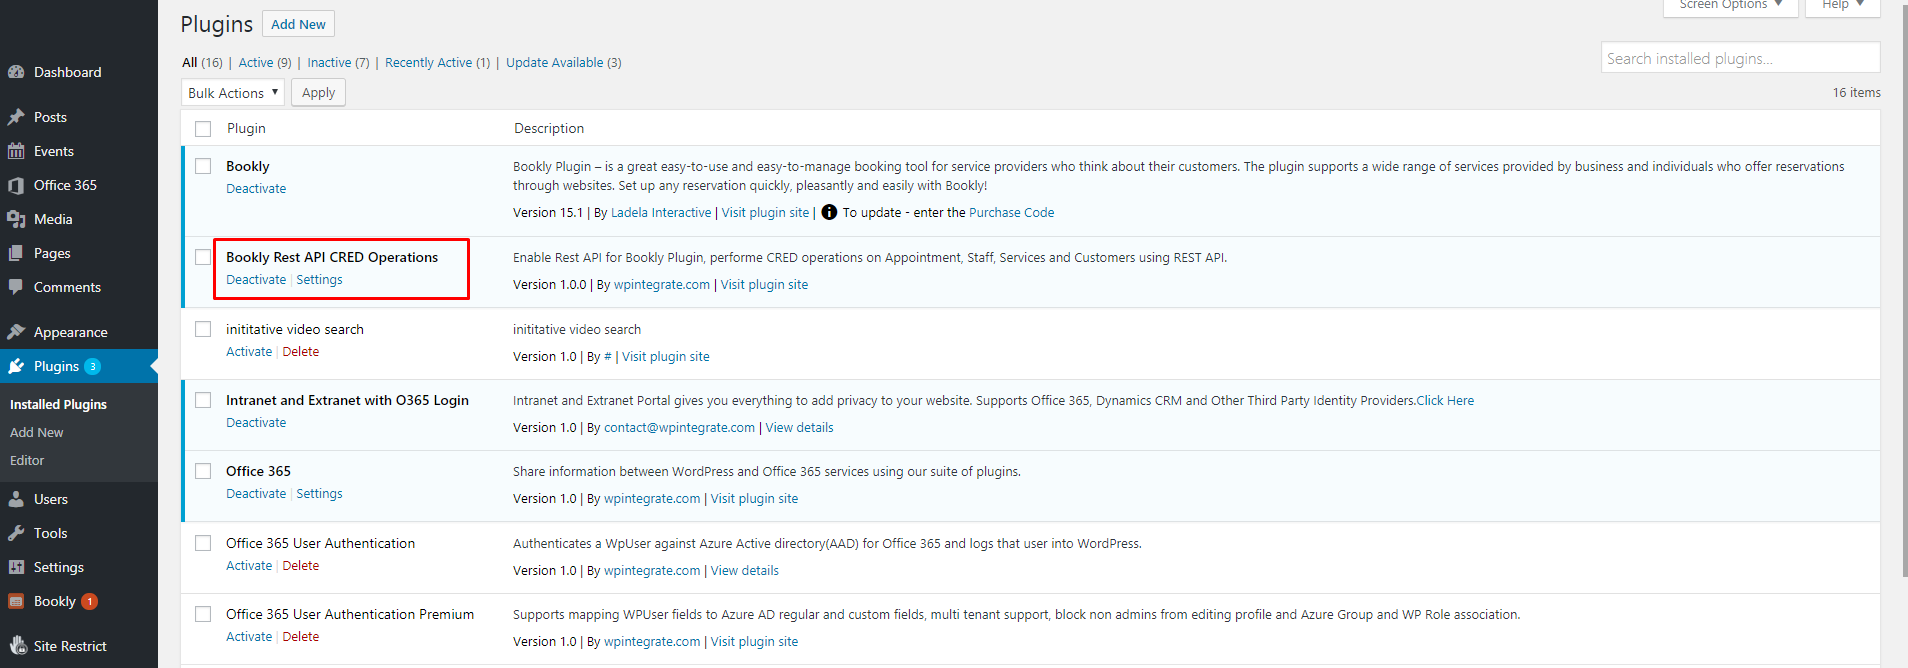1908x668 pixels.
Task: Check the Intranet and Extranet with O365 Login checkbox
Action: tap(203, 400)
